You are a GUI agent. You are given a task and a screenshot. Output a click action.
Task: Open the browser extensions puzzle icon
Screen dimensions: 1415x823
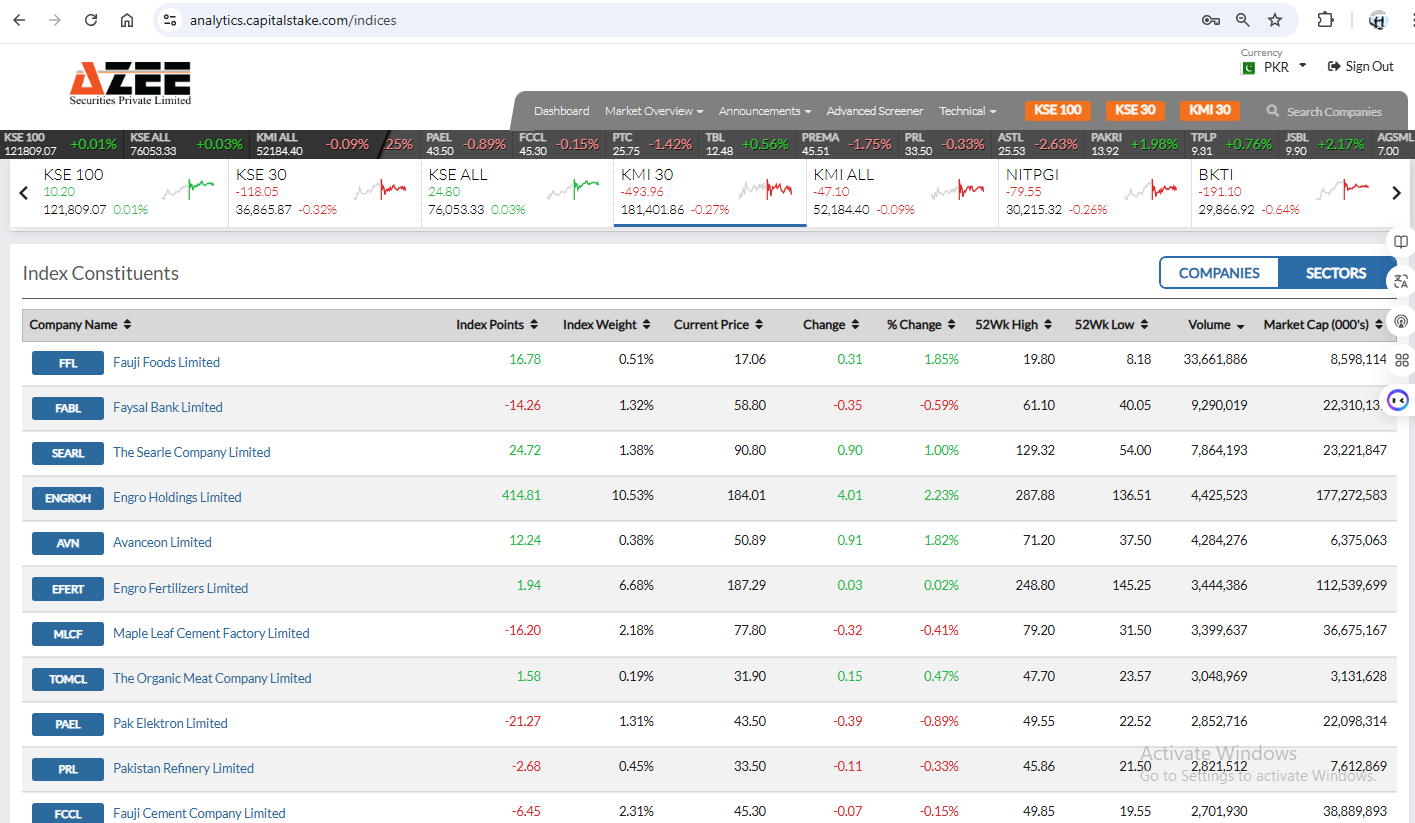[1326, 20]
